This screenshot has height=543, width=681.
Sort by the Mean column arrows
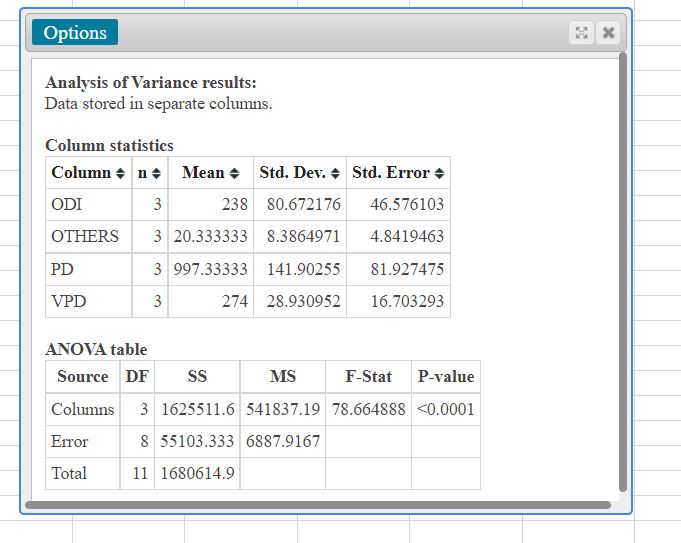coord(234,173)
